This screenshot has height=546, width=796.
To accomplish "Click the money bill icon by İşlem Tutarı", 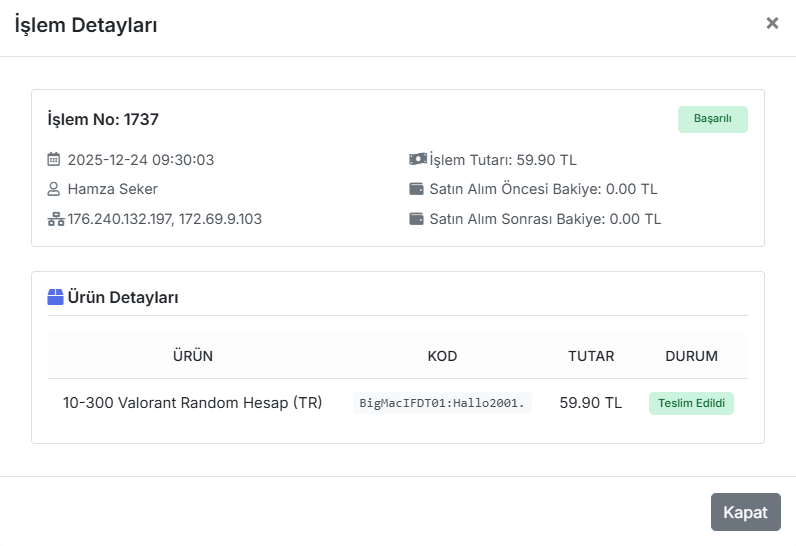I will (418, 159).
